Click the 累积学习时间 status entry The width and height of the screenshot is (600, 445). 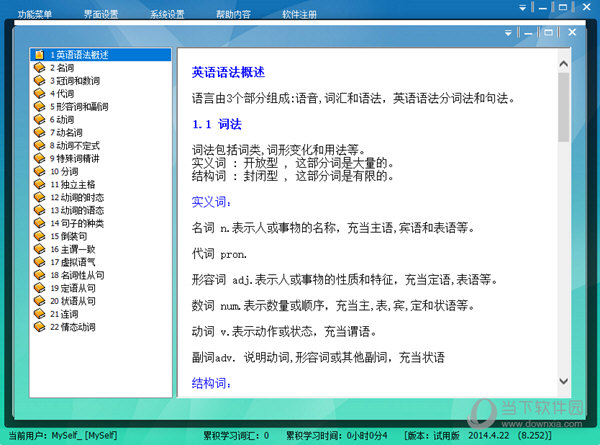point(337,435)
